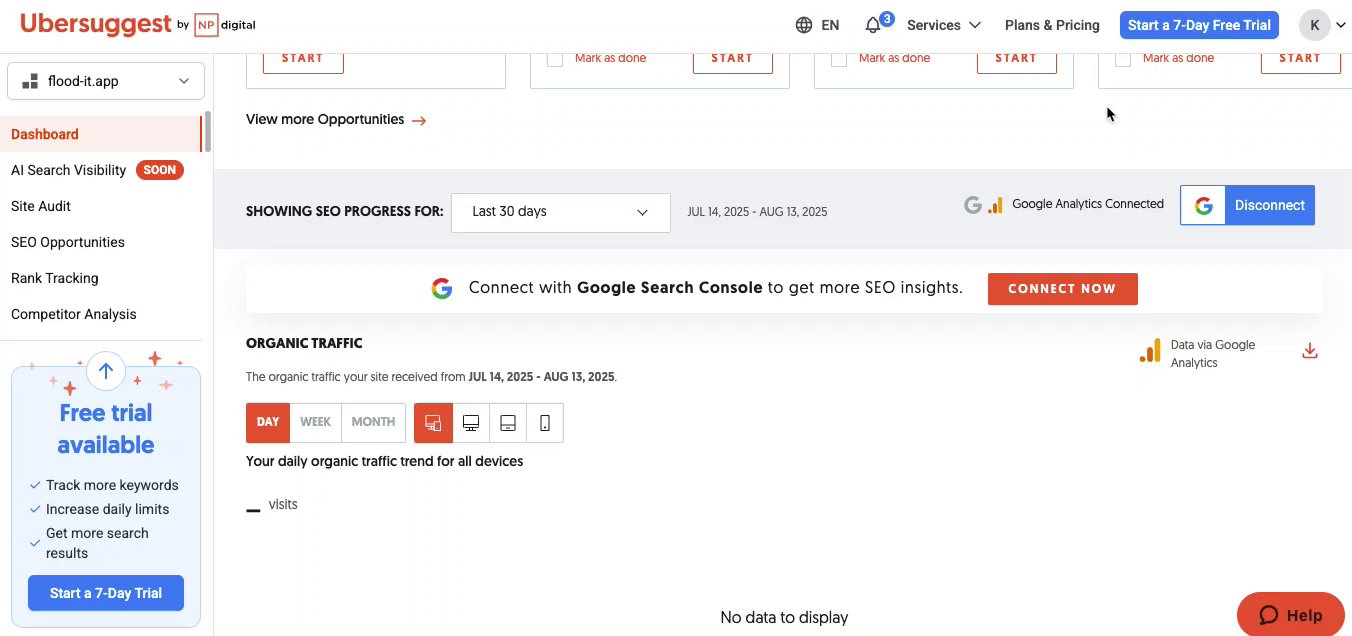Expand account menu chevron beside avatar
This screenshot has height=636, width=1352.
point(1340,25)
